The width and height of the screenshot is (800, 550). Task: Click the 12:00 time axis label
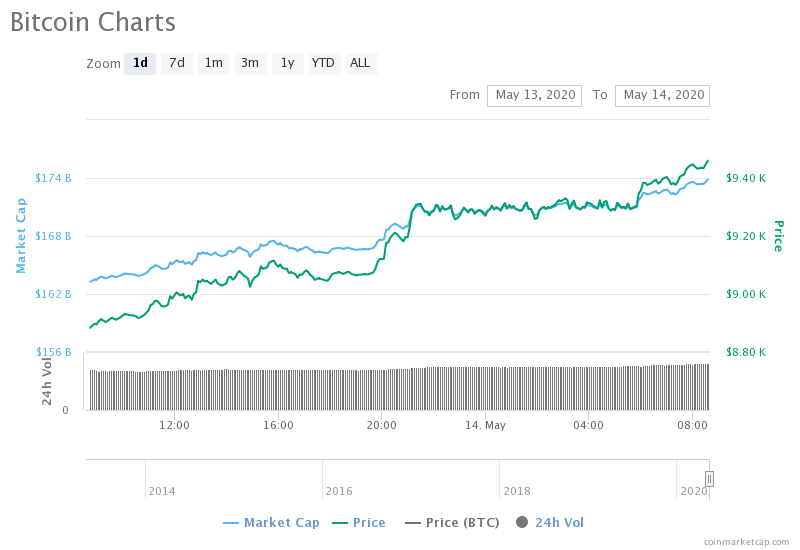click(x=174, y=426)
